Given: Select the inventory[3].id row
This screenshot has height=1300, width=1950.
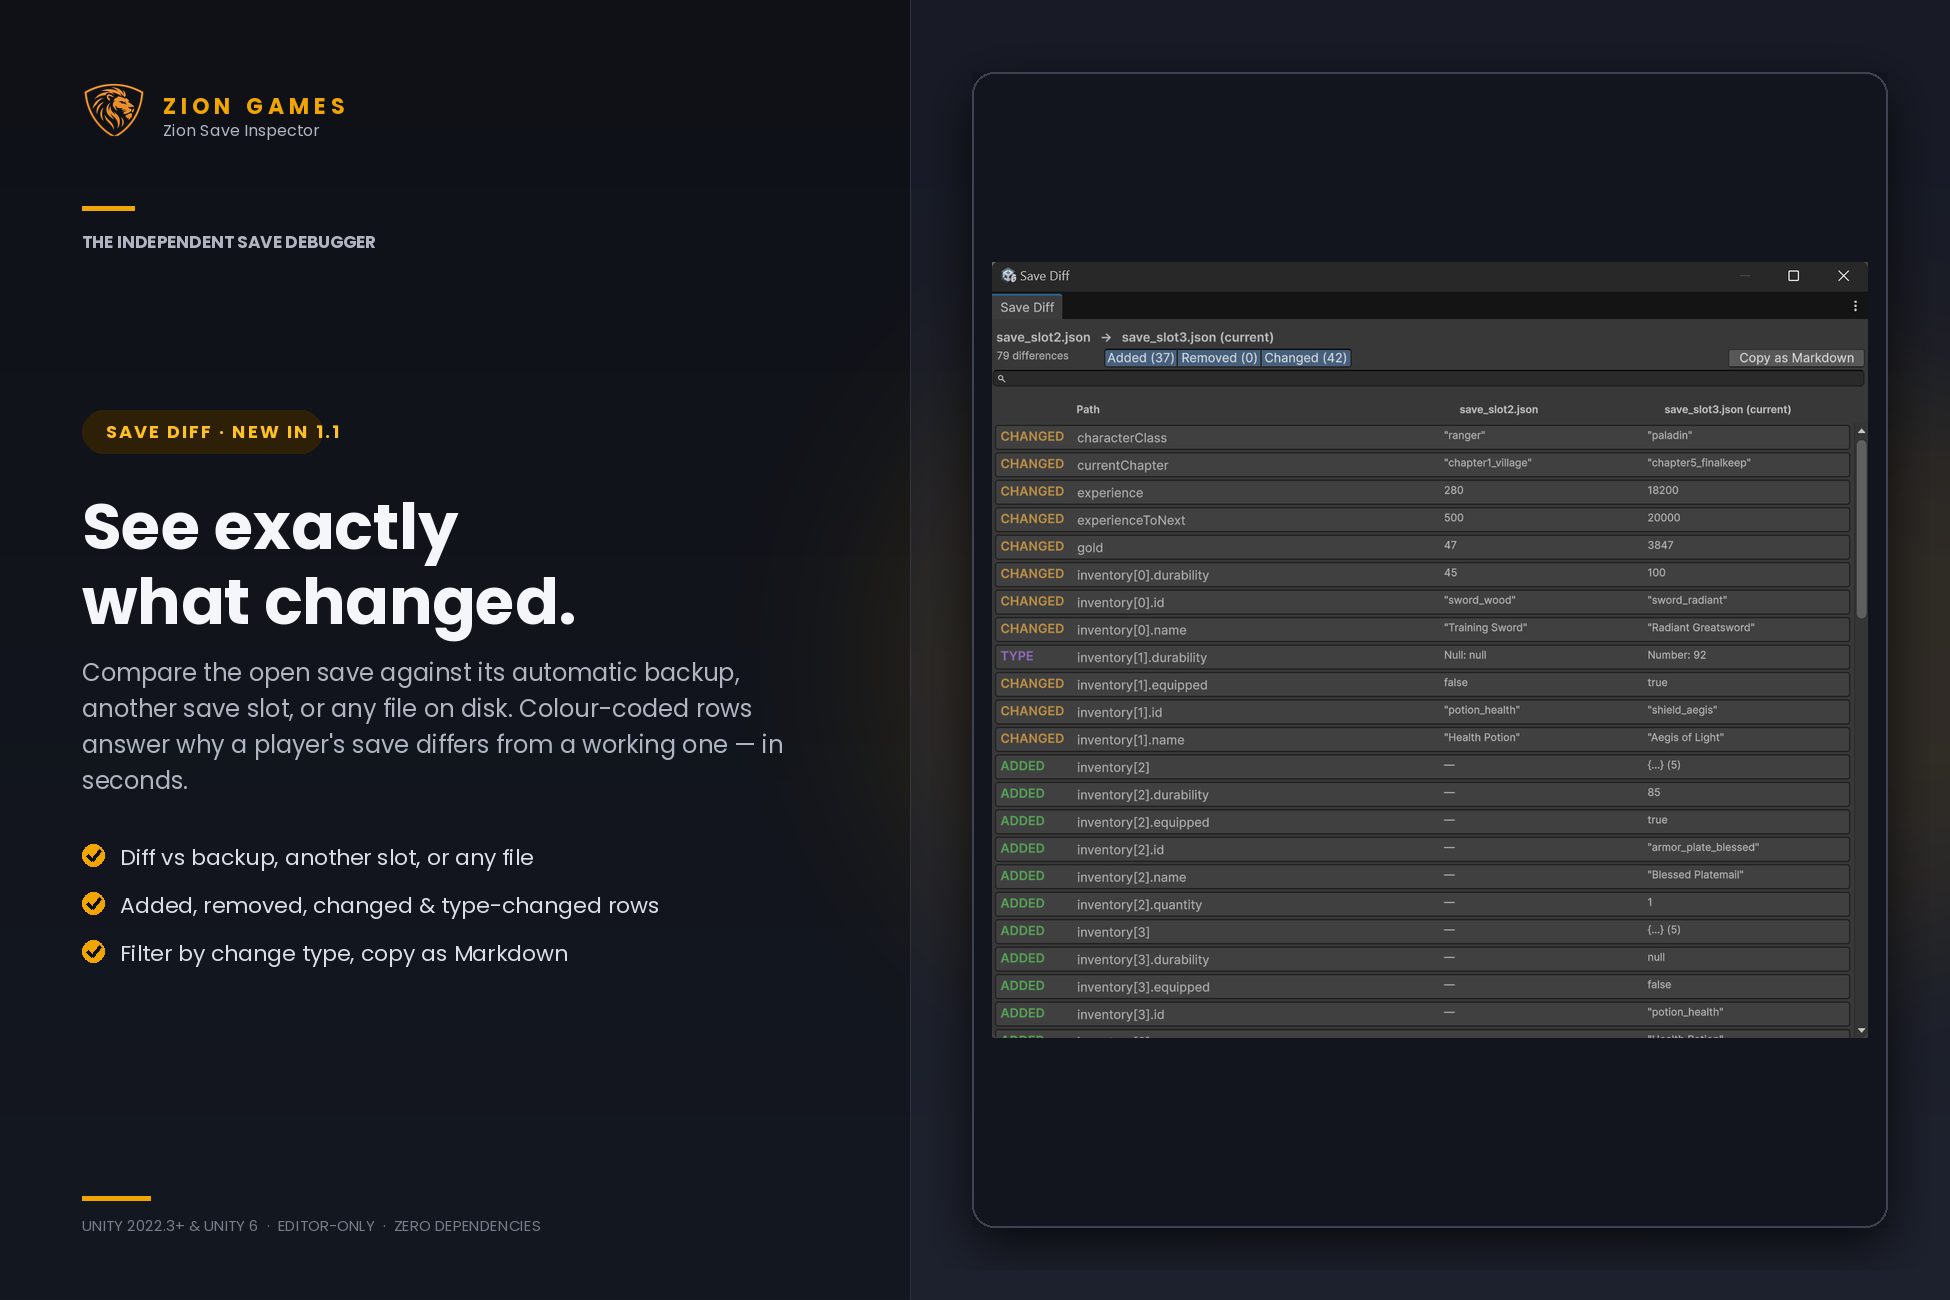Looking at the screenshot, I should 1422,1015.
